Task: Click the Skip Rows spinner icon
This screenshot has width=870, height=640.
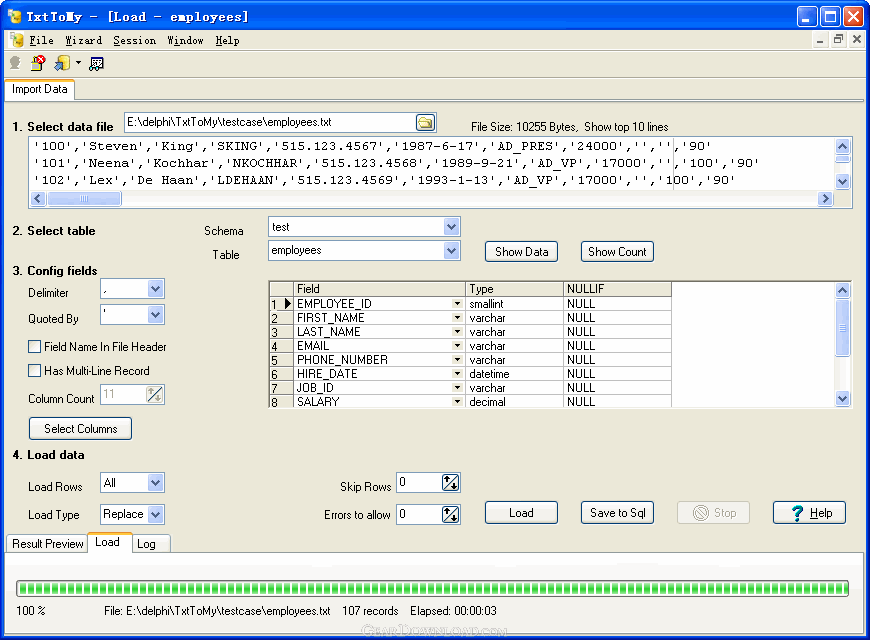Action: click(451, 483)
